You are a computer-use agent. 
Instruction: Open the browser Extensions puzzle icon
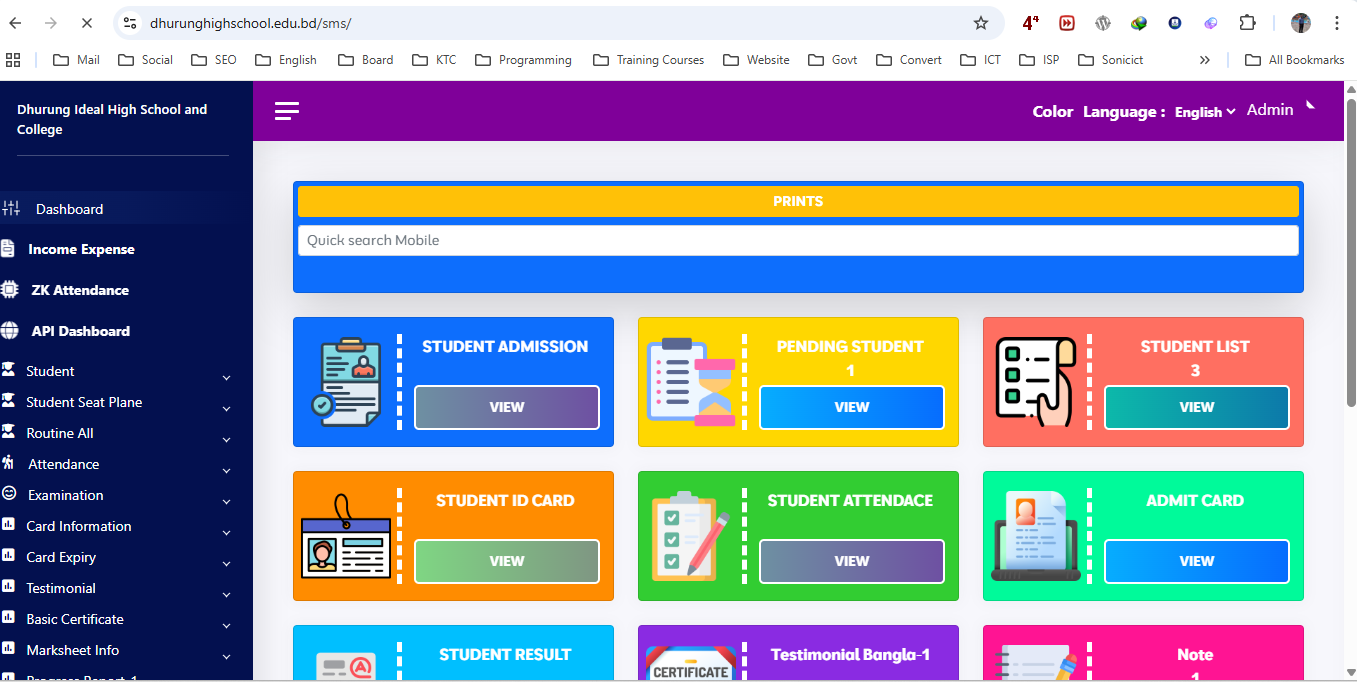pos(1247,23)
